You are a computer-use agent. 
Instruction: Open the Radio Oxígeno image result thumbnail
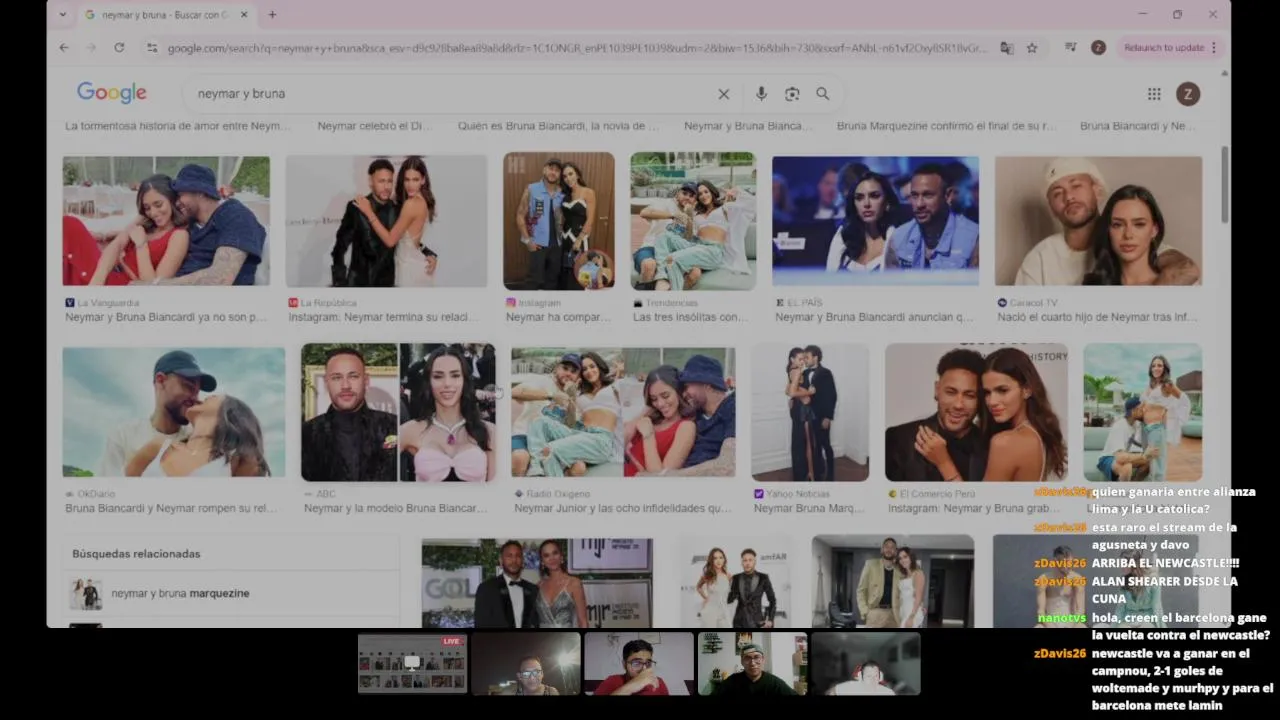(623, 412)
